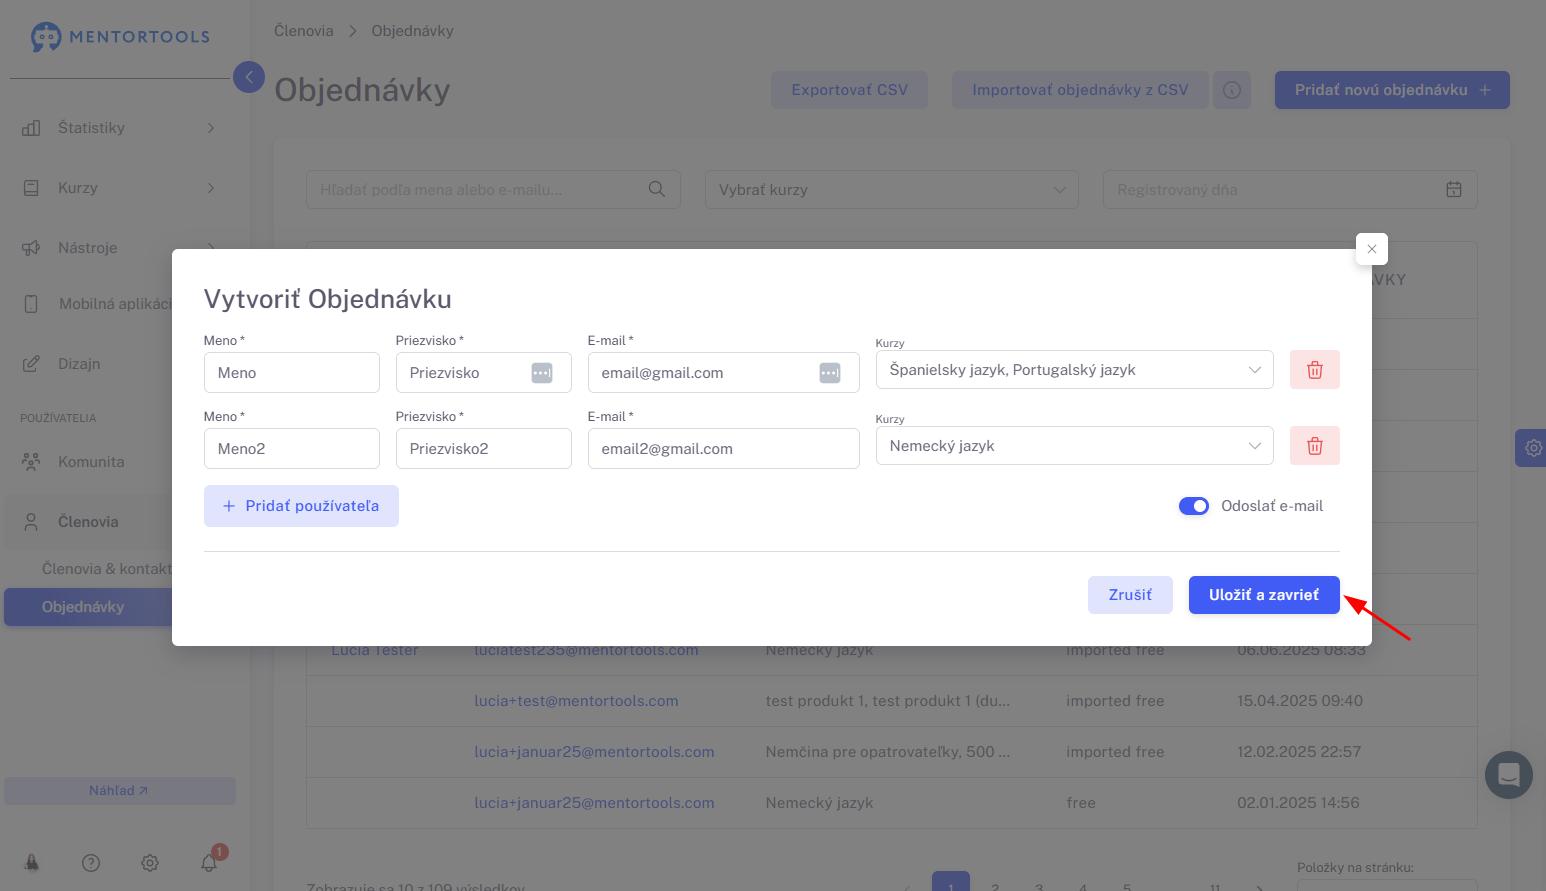
Task: Click Uložiť a zavrieť button
Action: tap(1263, 595)
